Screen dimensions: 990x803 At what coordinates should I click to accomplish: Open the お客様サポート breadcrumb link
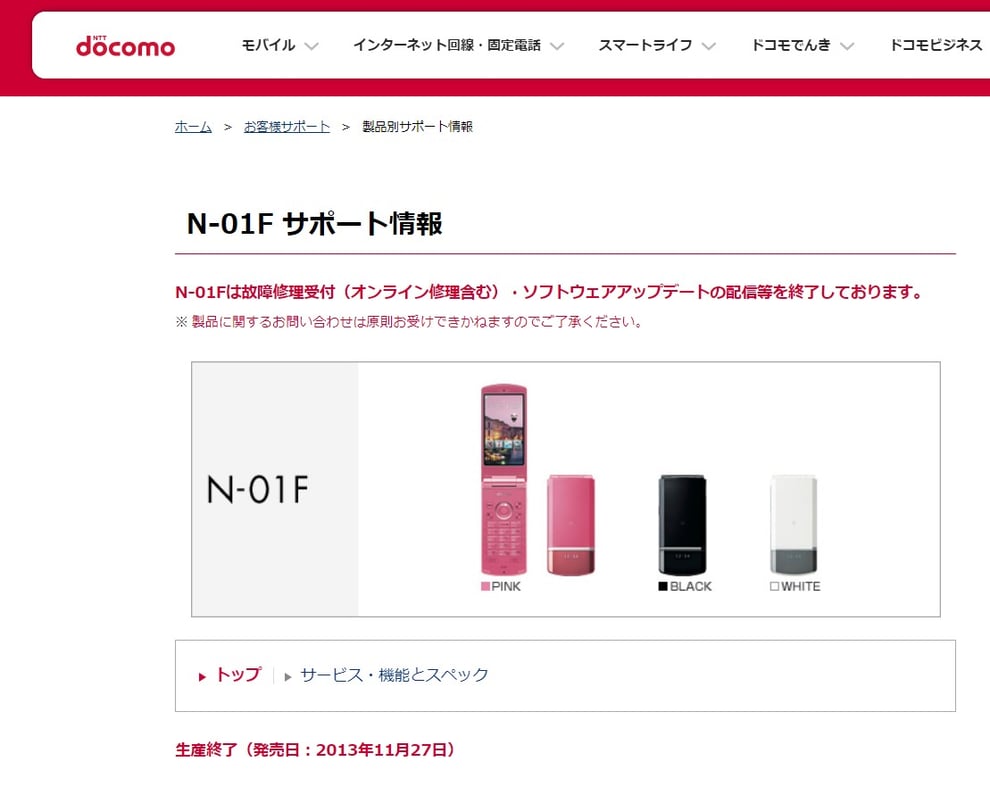click(287, 127)
